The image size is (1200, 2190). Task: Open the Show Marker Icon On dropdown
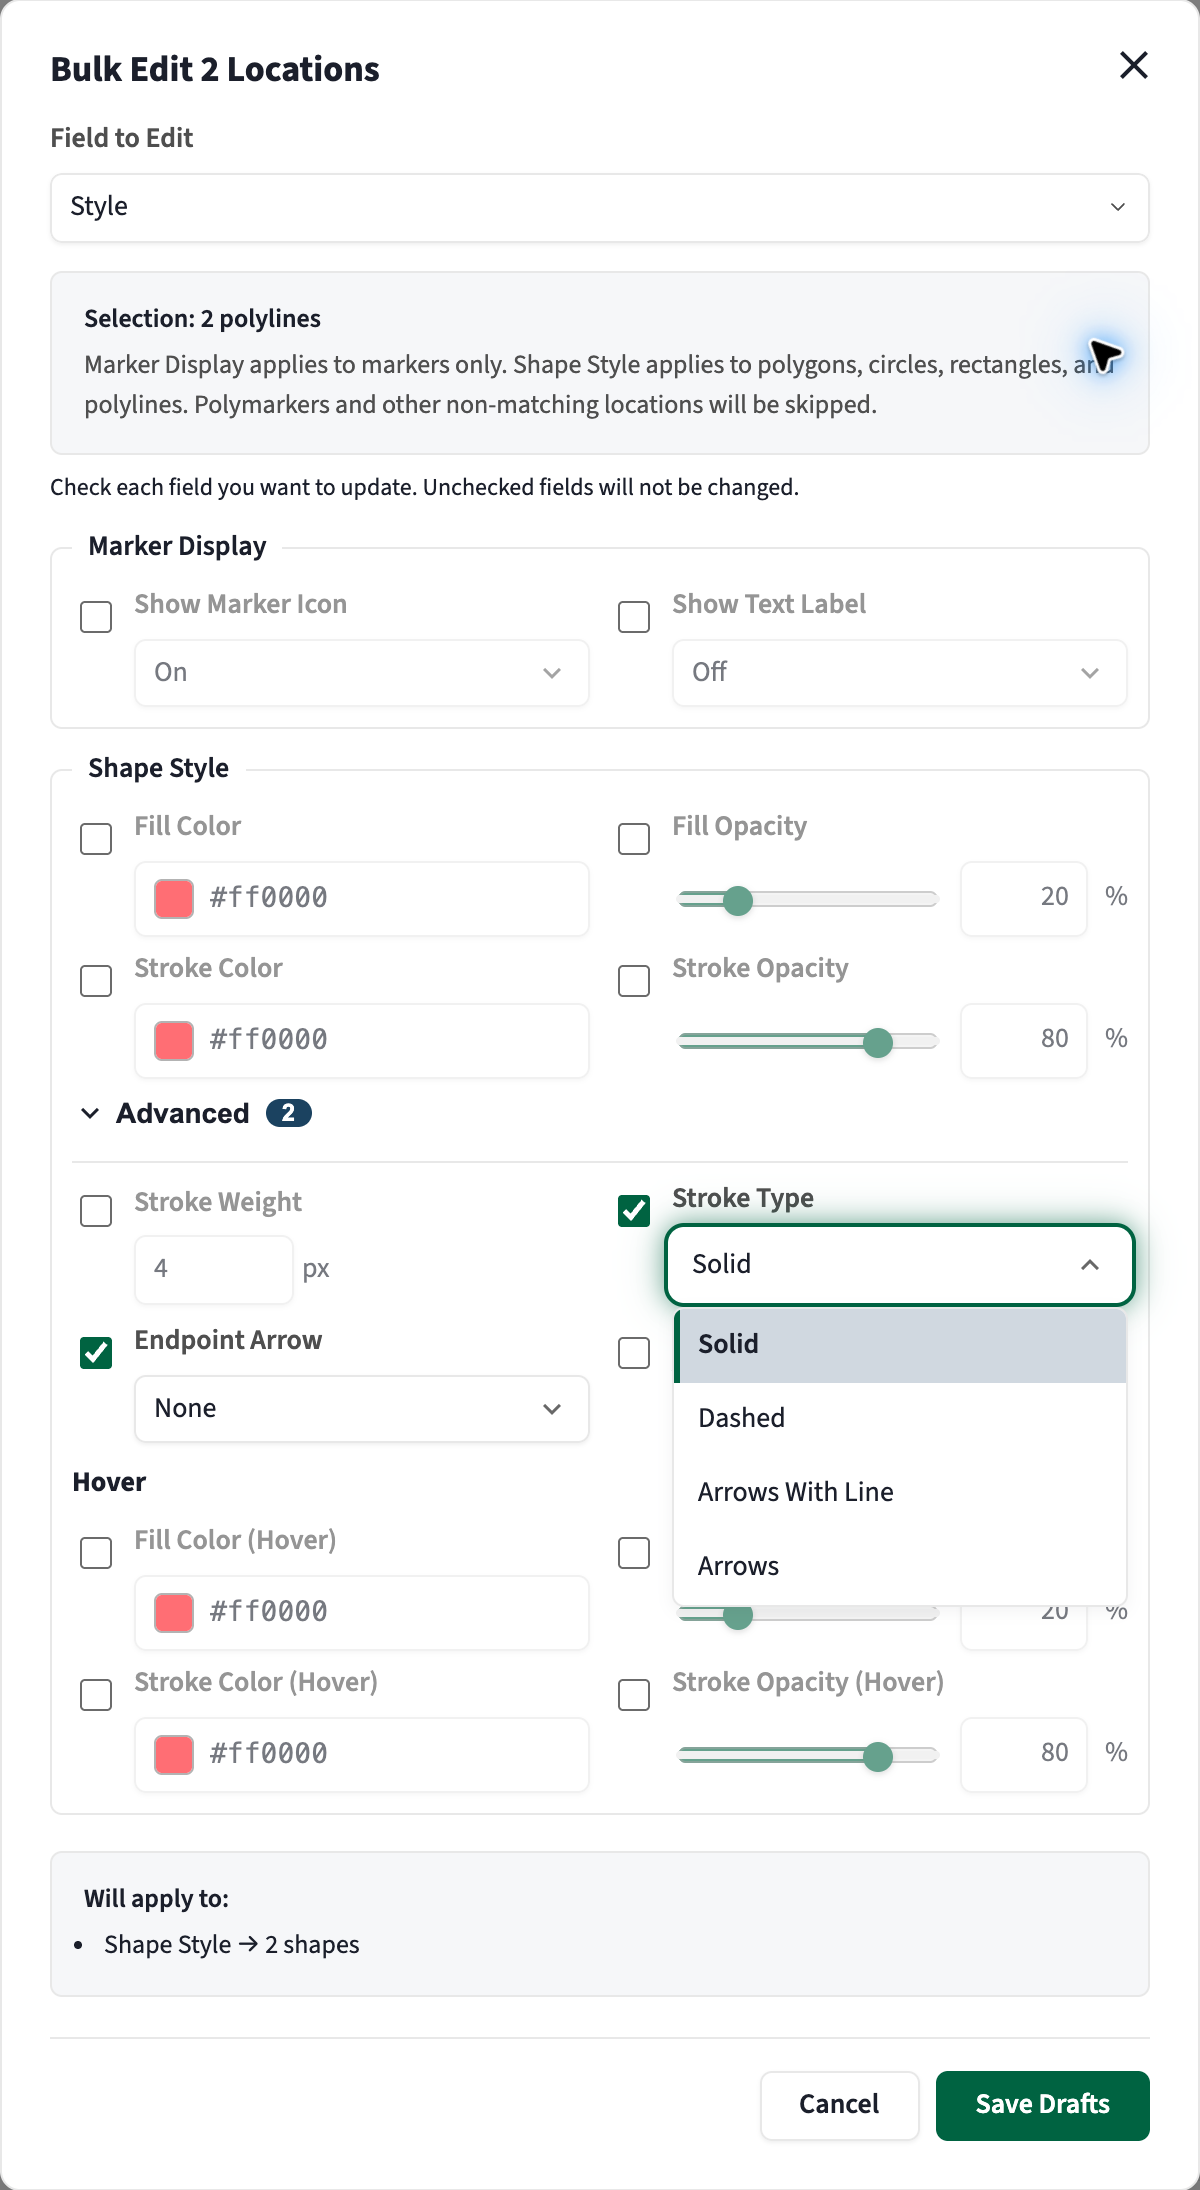[x=362, y=673]
